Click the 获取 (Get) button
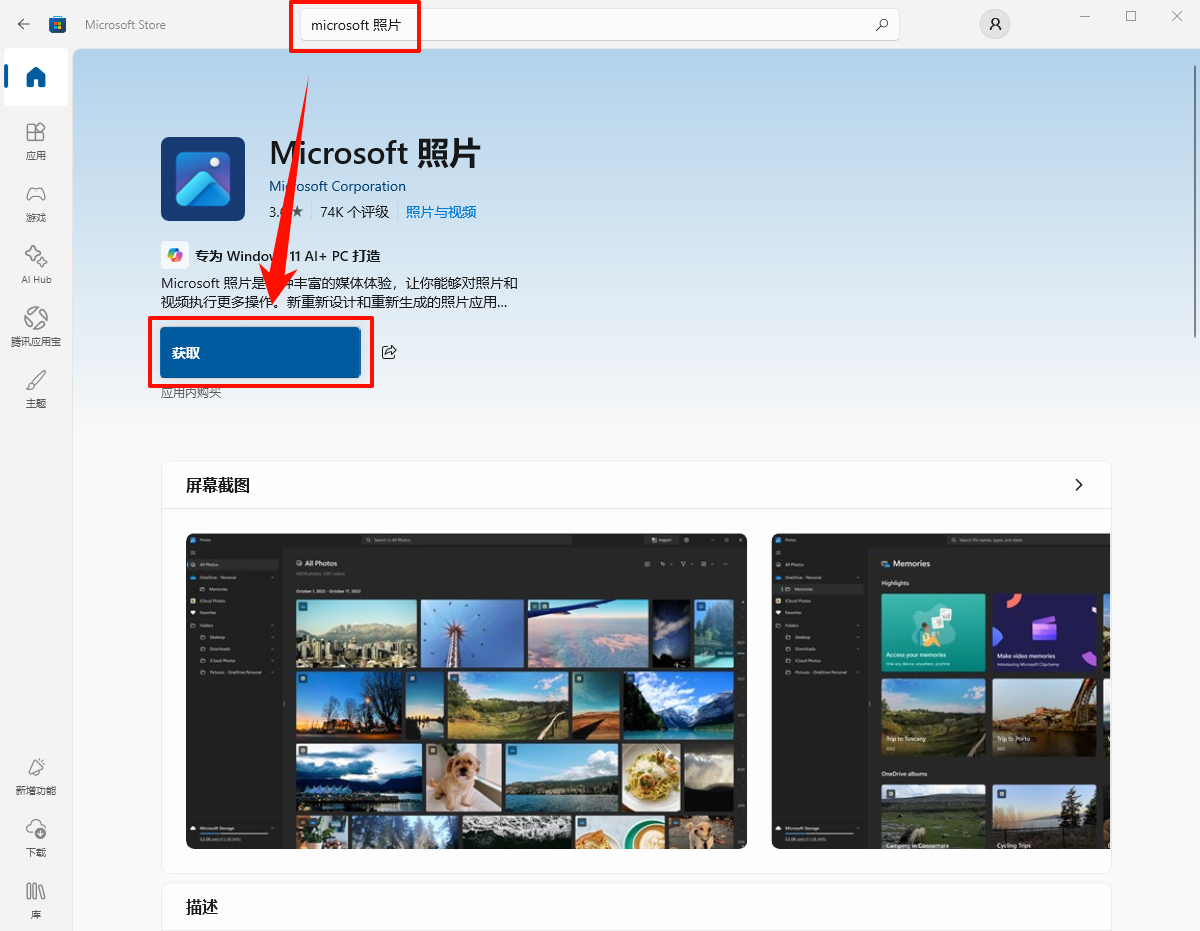Image resolution: width=1200 pixels, height=931 pixels. tap(260, 352)
